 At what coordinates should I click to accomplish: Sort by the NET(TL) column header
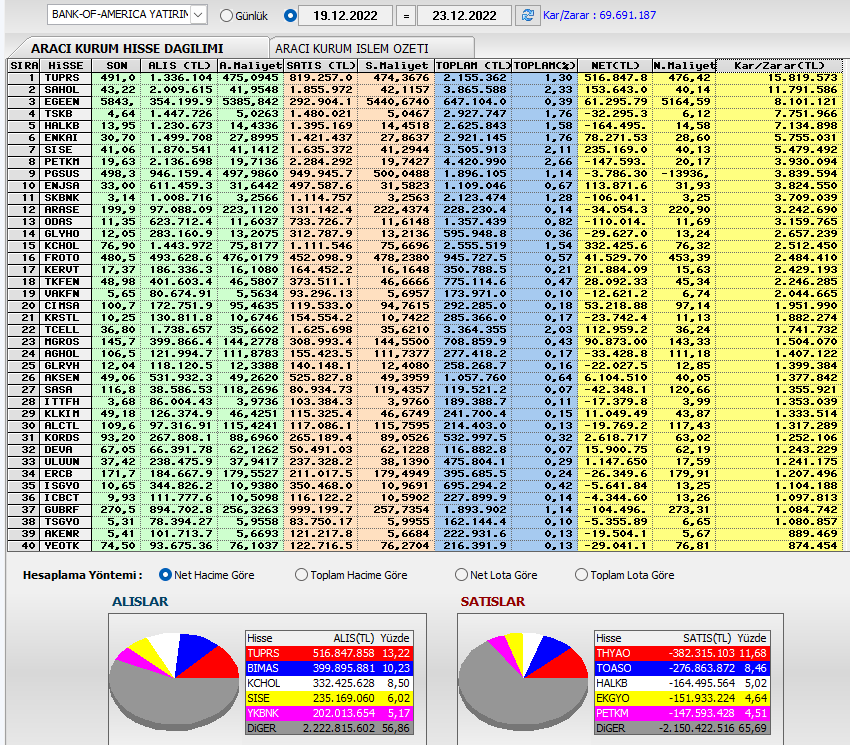[615, 66]
